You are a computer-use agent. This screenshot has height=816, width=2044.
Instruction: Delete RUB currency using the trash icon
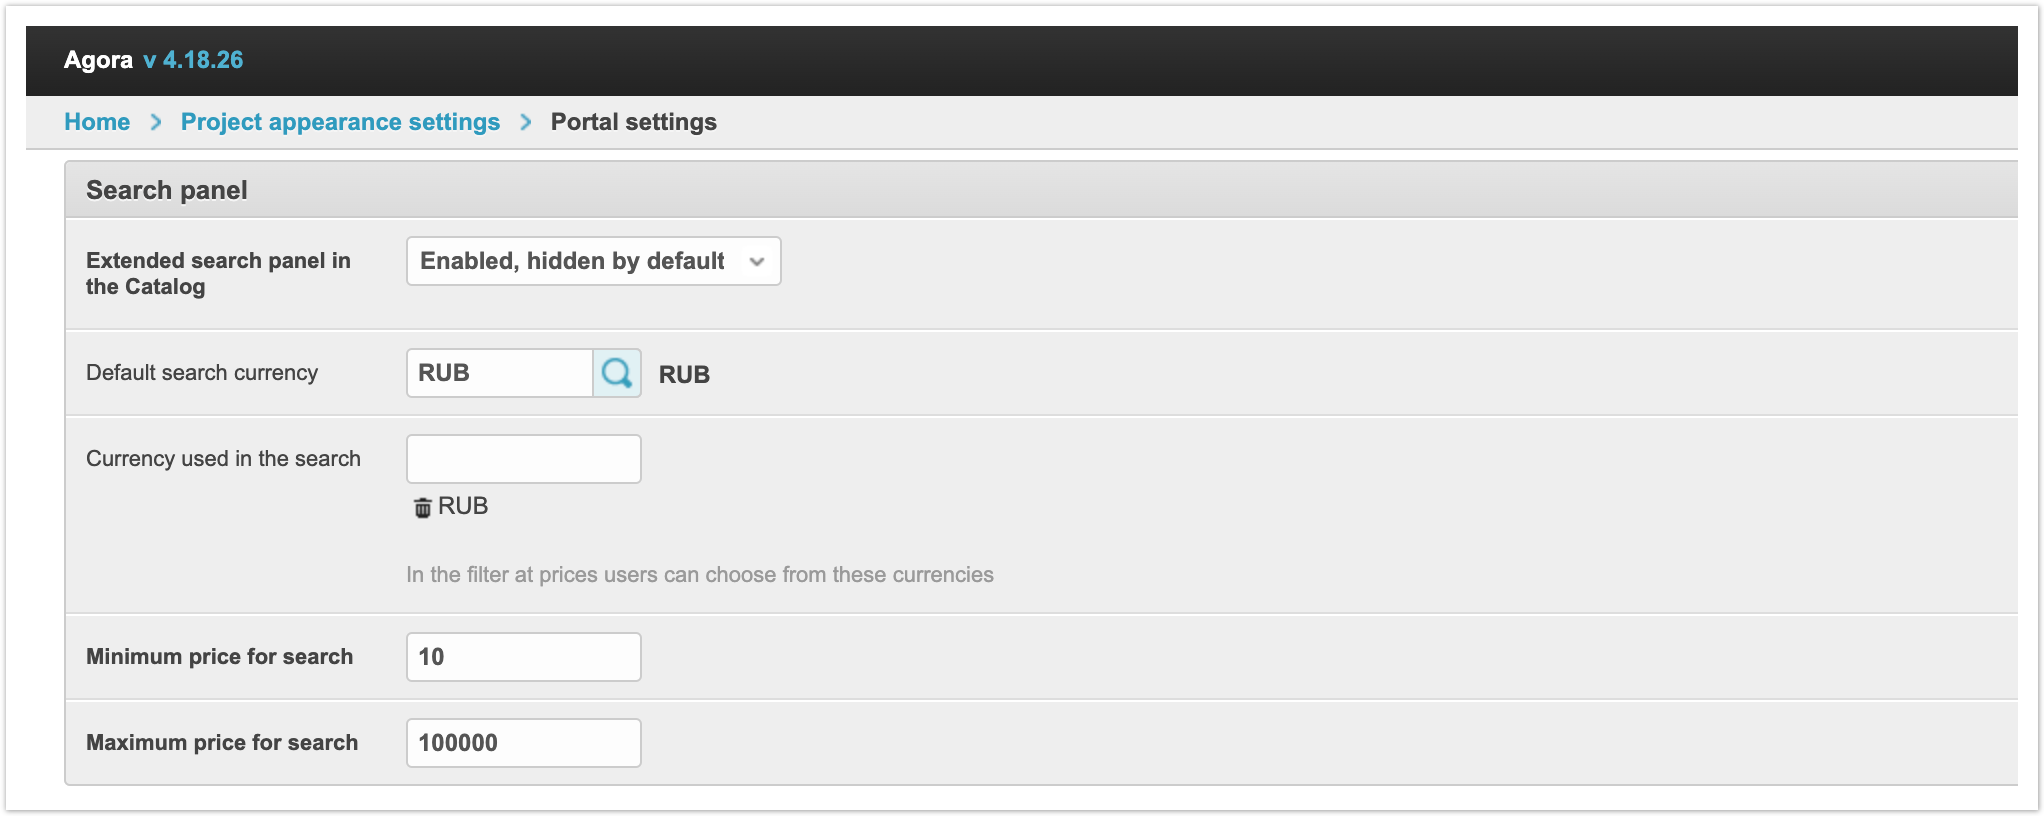[423, 508]
